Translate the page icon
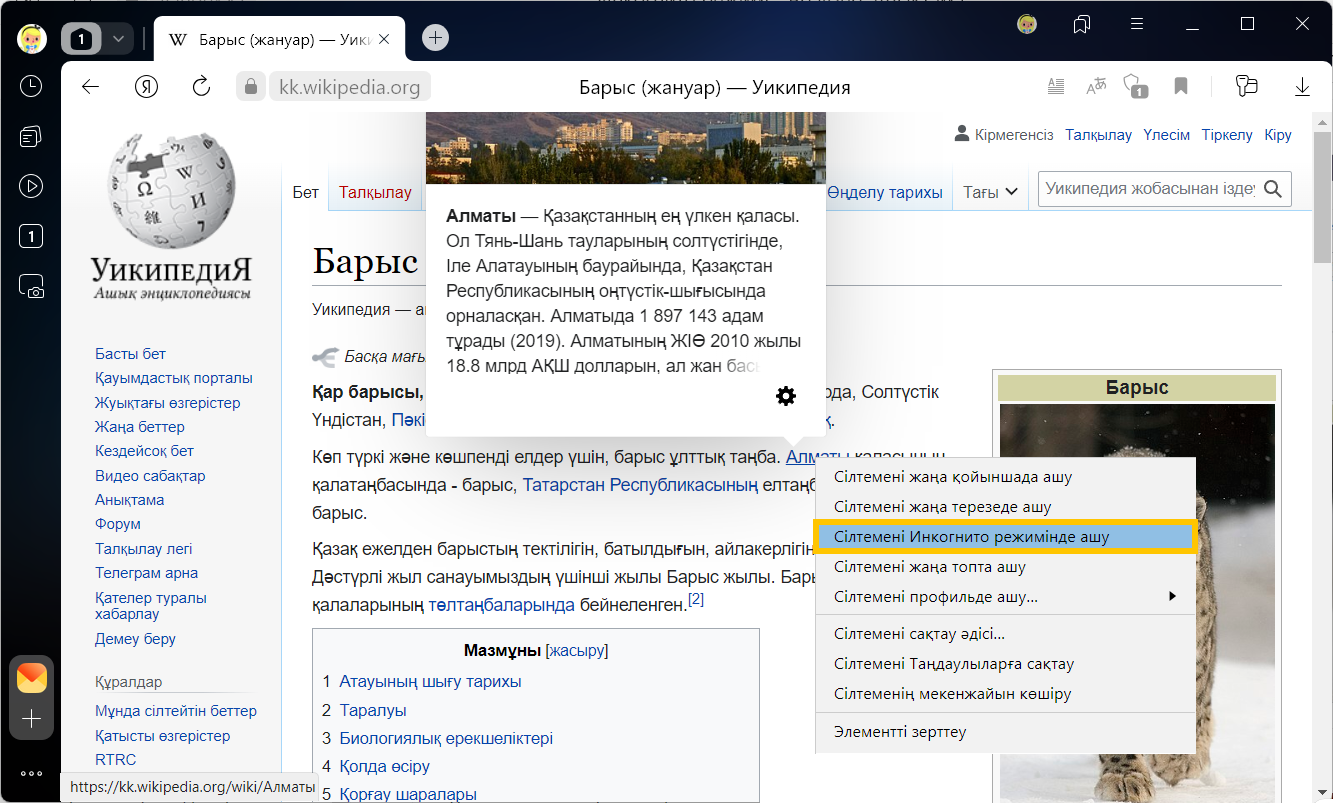The height and width of the screenshot is (803, 1333). (x=1096, y=87)
